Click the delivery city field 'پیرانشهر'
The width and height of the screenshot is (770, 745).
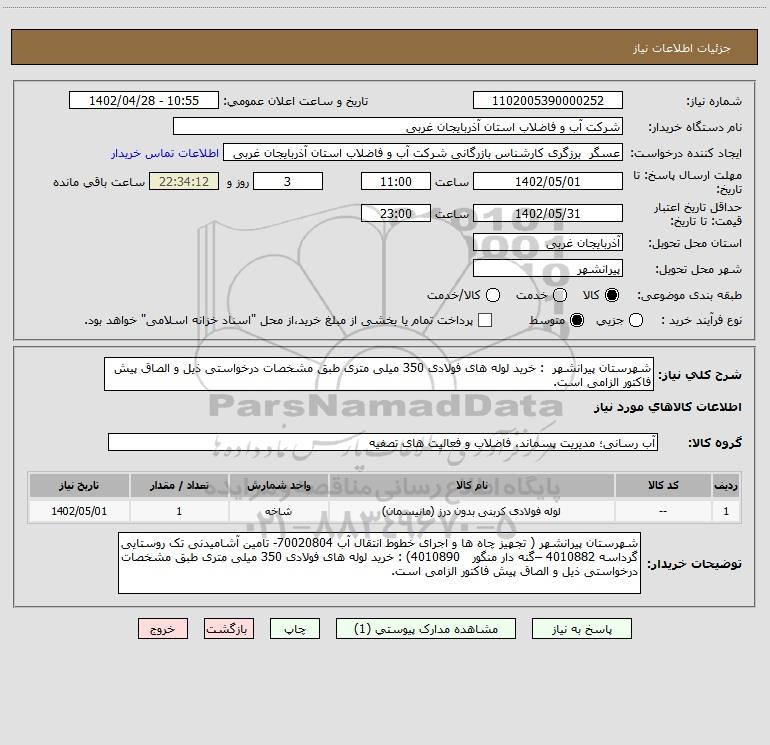[x=548, y=268]
